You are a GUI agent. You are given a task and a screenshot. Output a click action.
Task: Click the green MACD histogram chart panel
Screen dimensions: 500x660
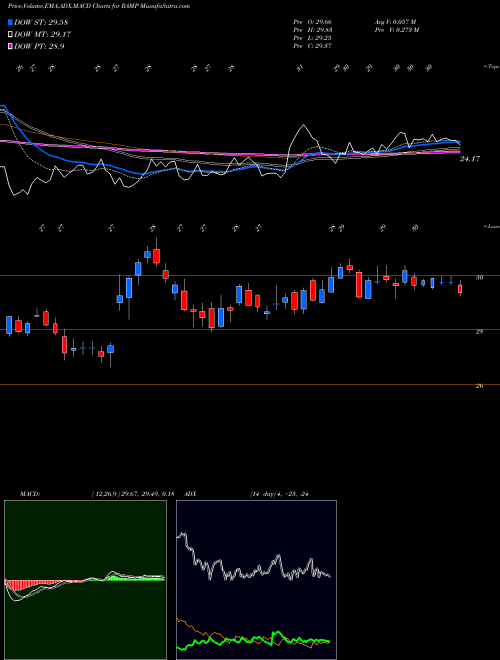tap(85, 580)
